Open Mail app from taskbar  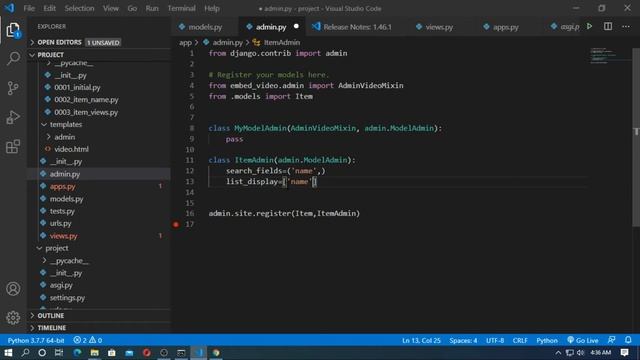tap(129, 353)
